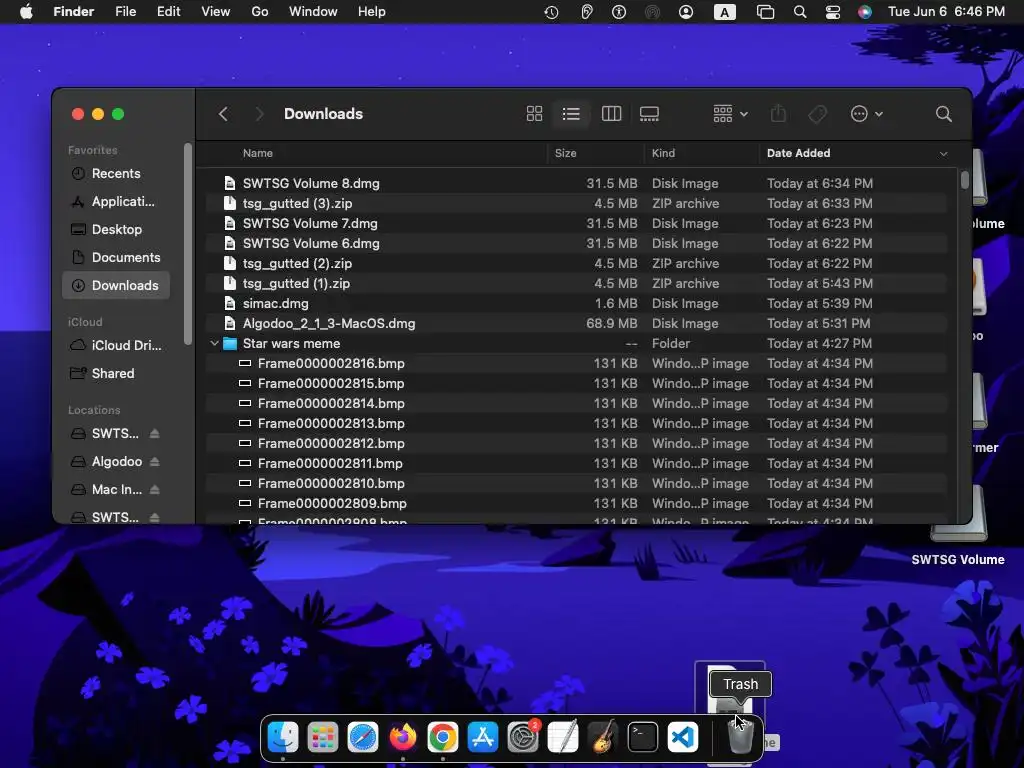Open the Group By dropdown in toolbar
The image size is (1024, 768).
(730, 114)
